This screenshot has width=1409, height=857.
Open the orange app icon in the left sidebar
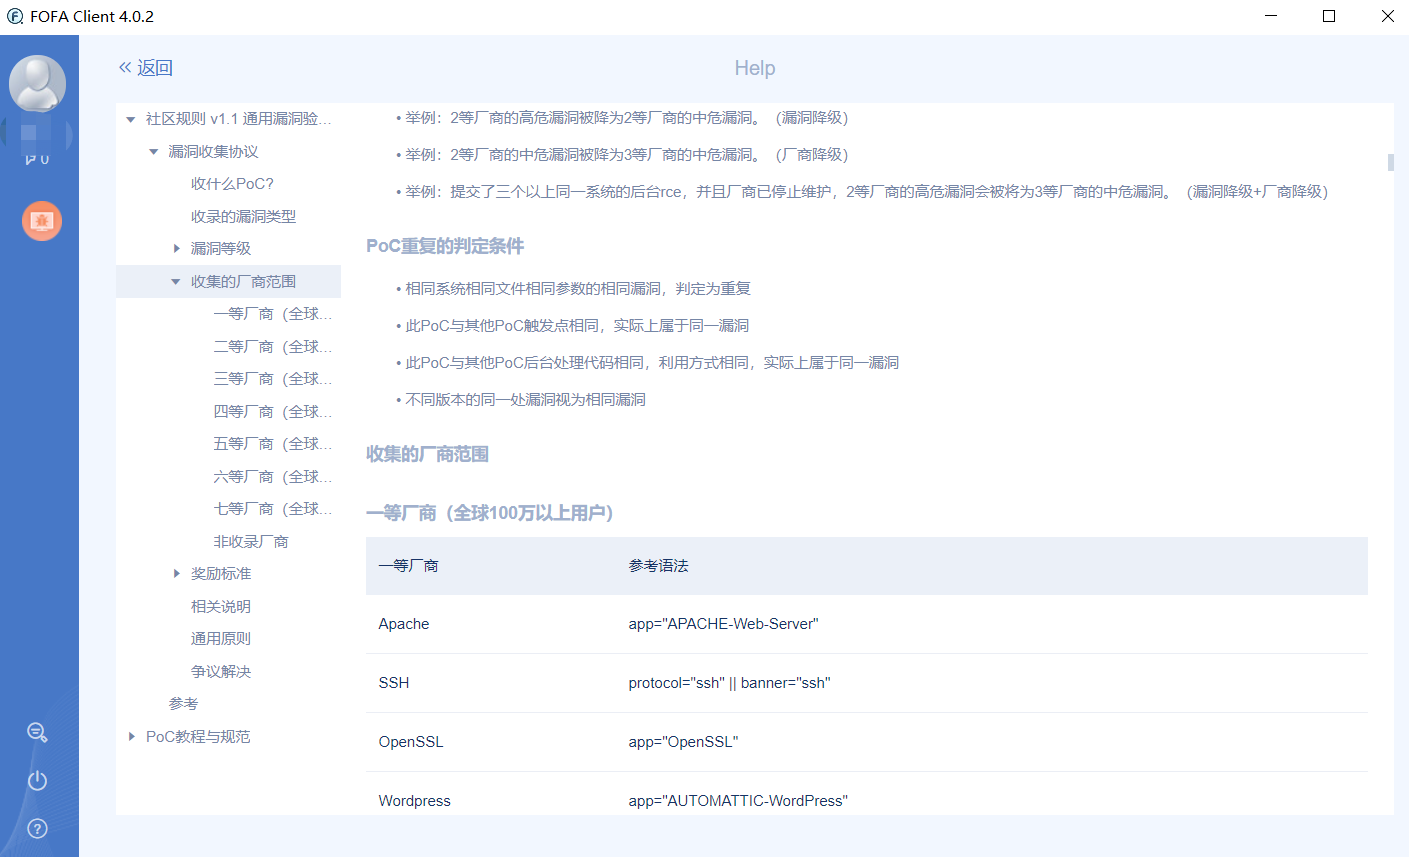[41, 221]
